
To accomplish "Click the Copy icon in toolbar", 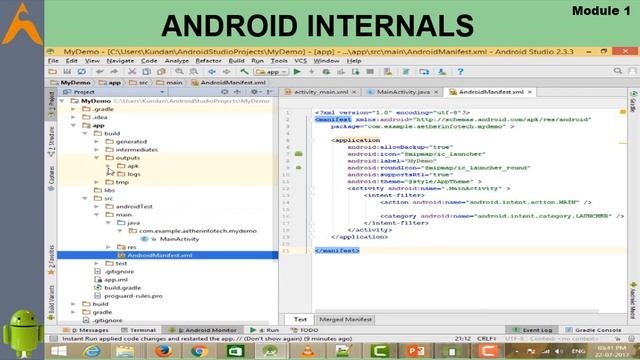I will click(x=146, y=72).
